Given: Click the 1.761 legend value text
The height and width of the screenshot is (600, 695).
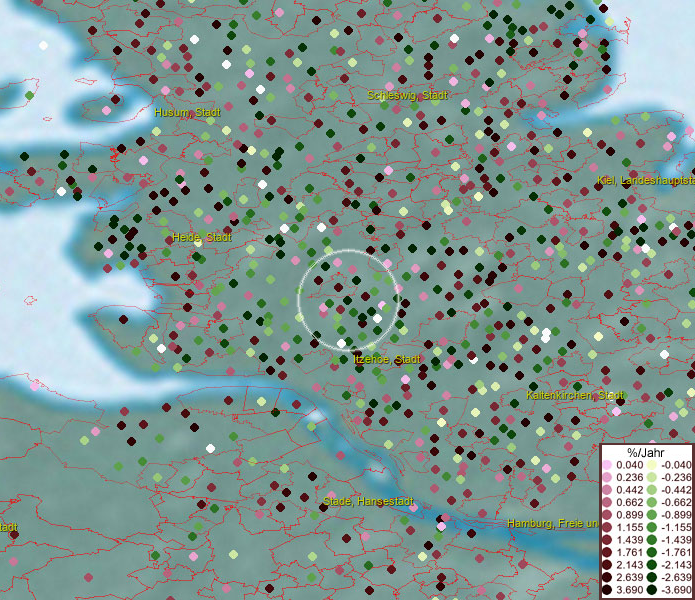Looking at the screenshot, I should pos(630,552).
